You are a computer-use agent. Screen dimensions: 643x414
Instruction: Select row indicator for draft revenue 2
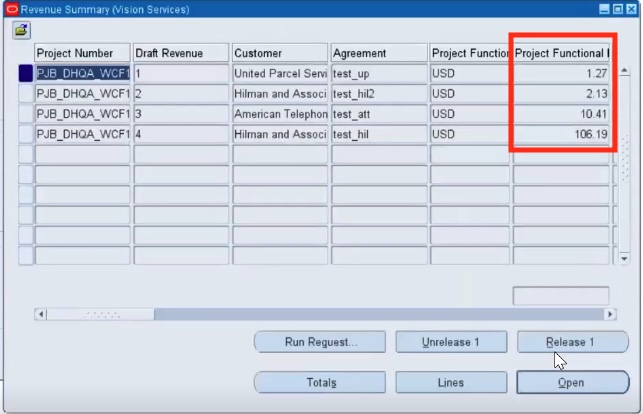pyautogui.click(x=25, y=93)
